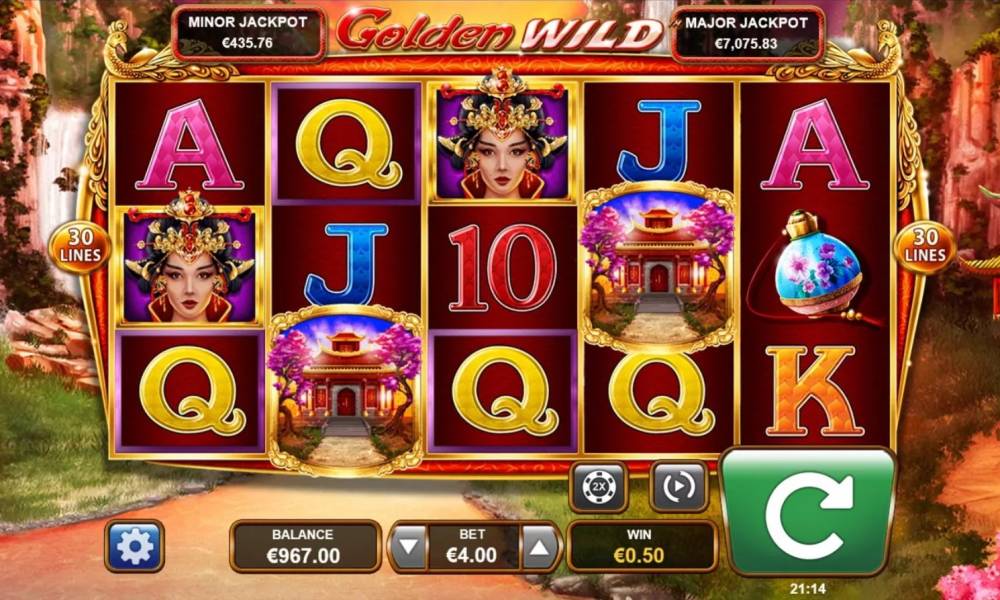Click the right 30 Lines badge

[x=924, y=247]
